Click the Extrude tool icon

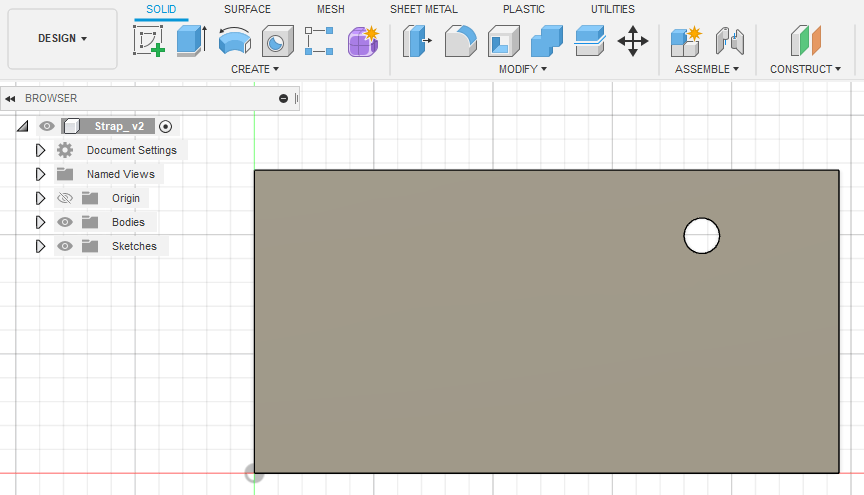pyautogui.click(x=190, y=41)
